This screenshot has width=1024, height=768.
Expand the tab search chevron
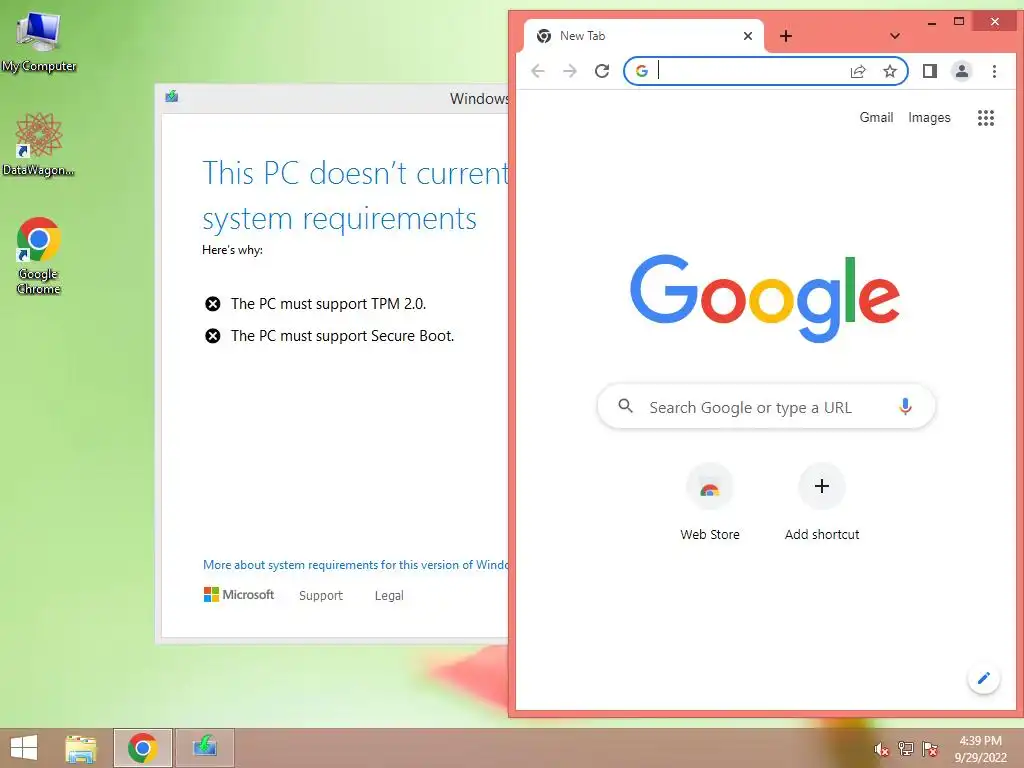click(x=895, y=36)
